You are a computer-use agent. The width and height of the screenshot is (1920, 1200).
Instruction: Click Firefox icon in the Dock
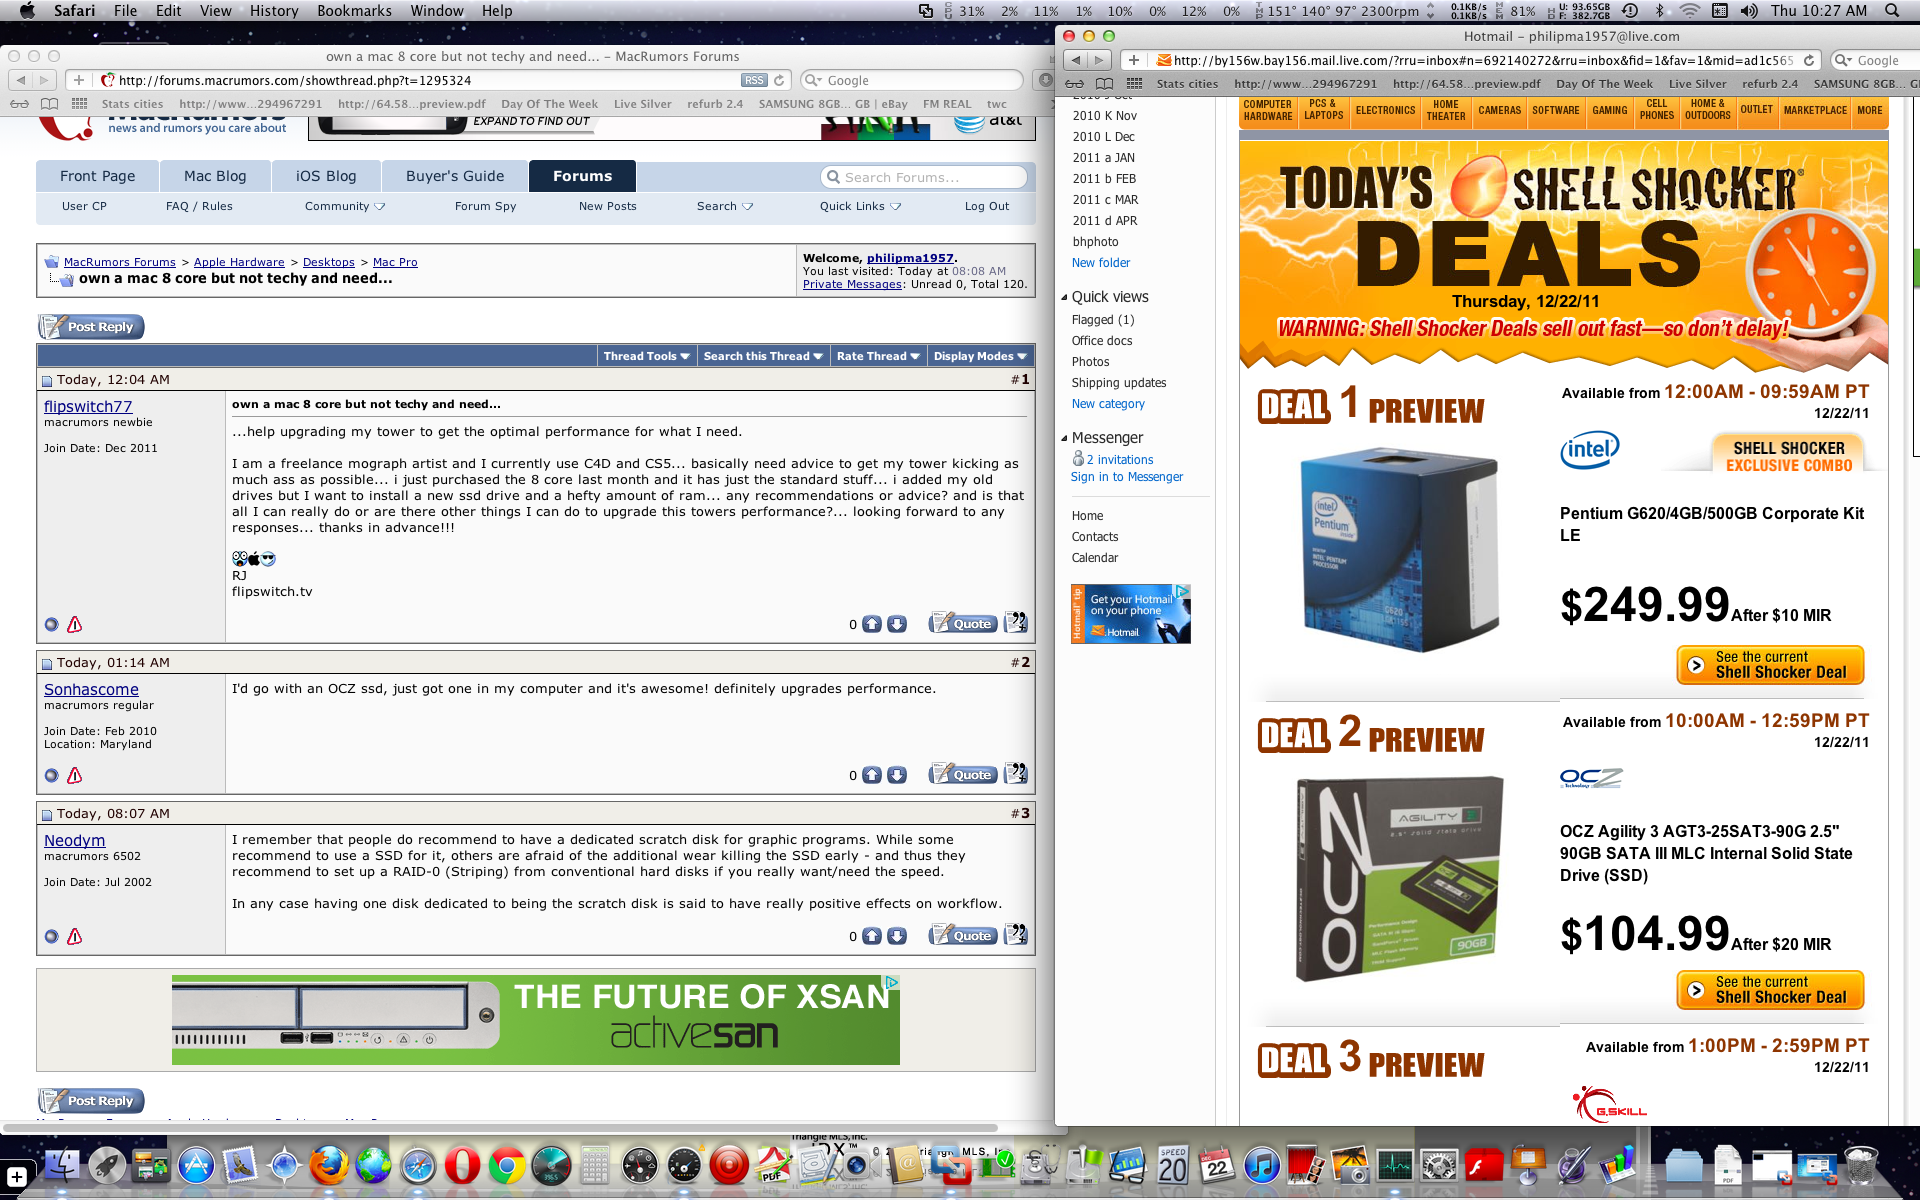point(328,1166)
